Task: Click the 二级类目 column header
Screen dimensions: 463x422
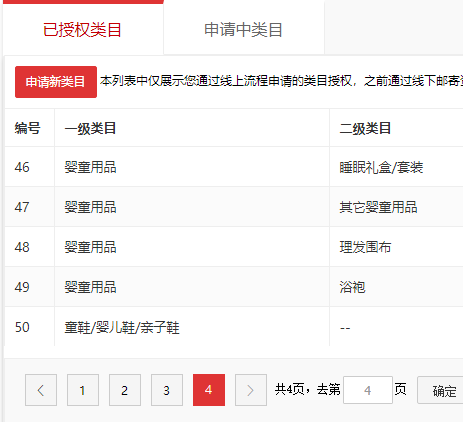Action: tap(365, 128)
